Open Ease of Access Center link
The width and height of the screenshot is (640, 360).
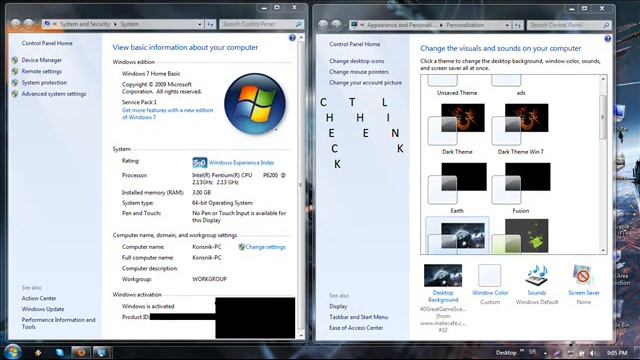pyautogui.click(x=356, y=328)
